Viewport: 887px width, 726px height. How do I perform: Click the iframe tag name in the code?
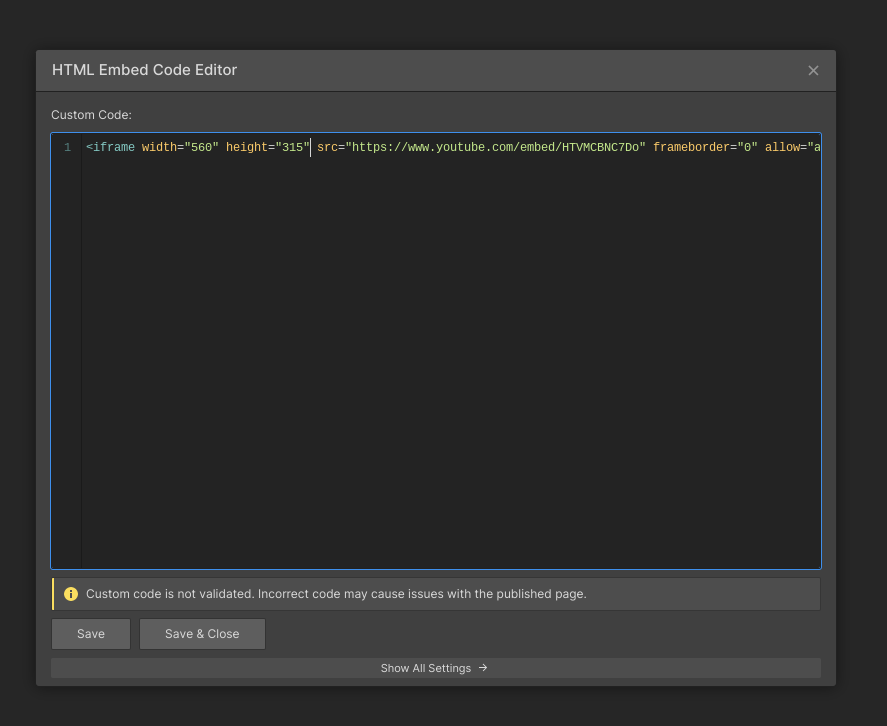click(x=114, y=147)
